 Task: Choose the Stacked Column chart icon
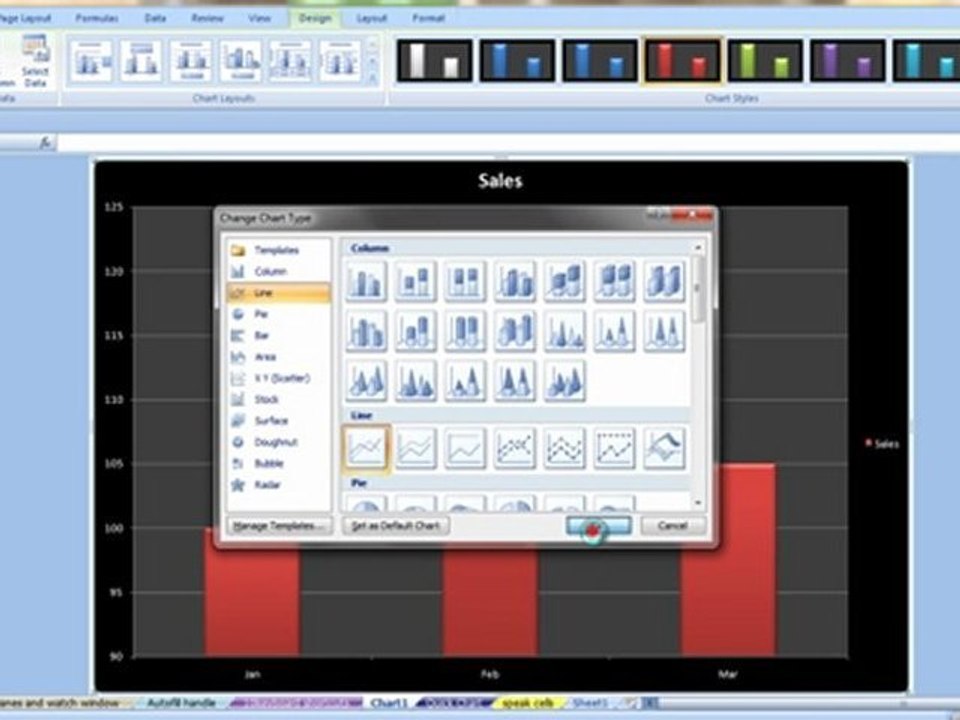click(x=416, y=282)
